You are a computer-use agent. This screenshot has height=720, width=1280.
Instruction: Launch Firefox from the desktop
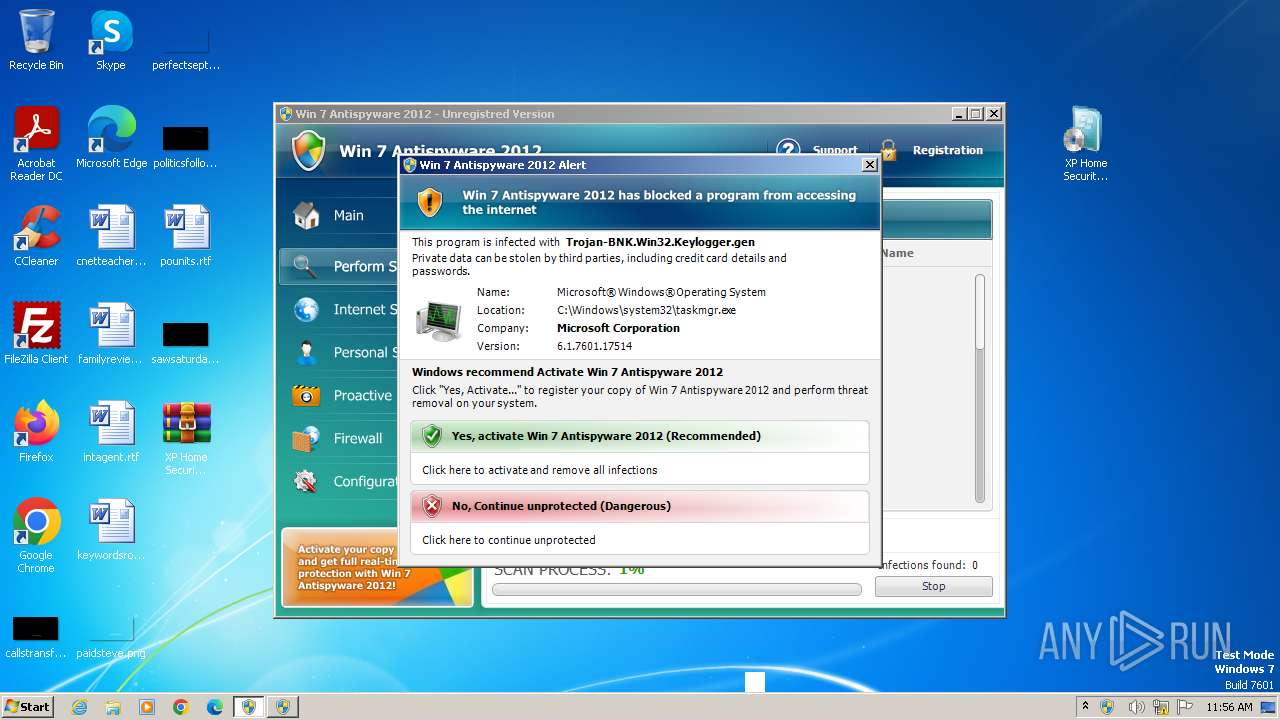[36, 432]
